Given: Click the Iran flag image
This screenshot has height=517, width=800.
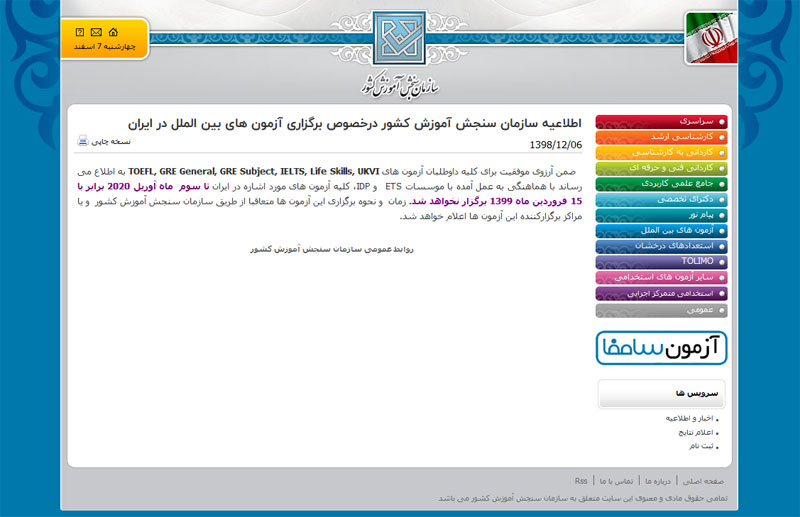Looking at the screenshot, I should (x=711, y=38).
